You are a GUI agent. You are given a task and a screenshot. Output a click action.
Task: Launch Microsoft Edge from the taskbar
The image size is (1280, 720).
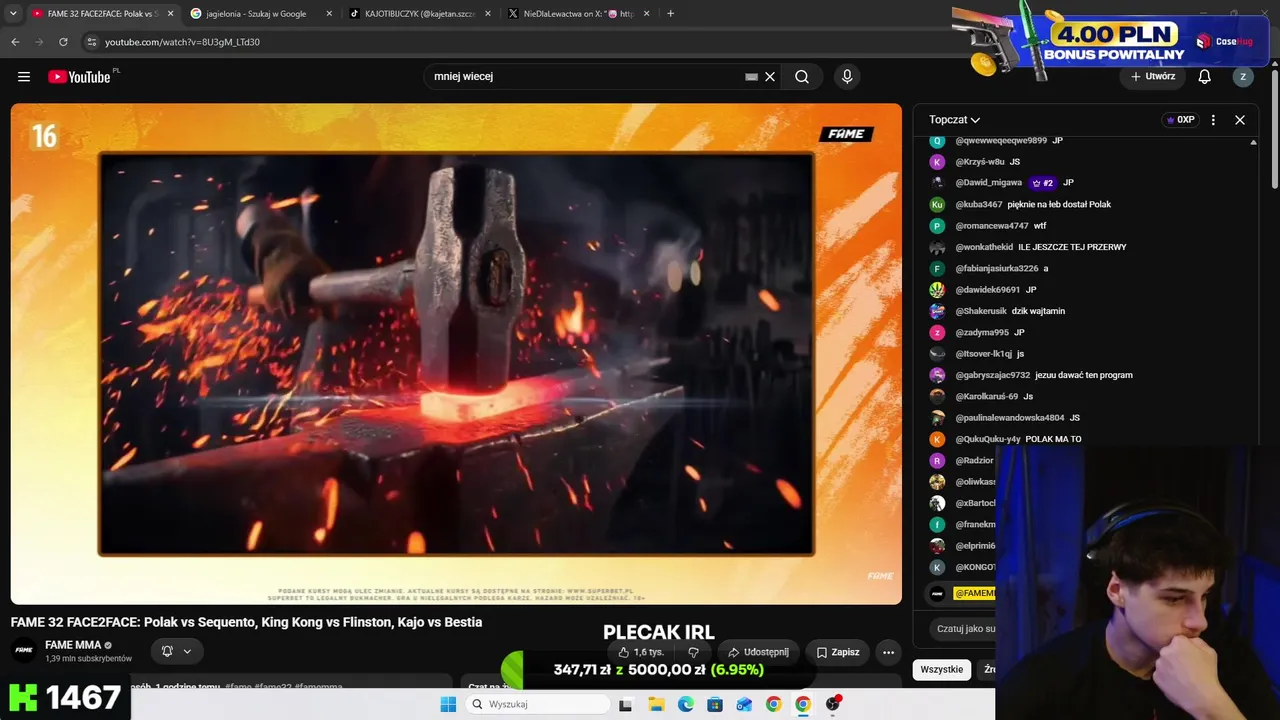685,704
